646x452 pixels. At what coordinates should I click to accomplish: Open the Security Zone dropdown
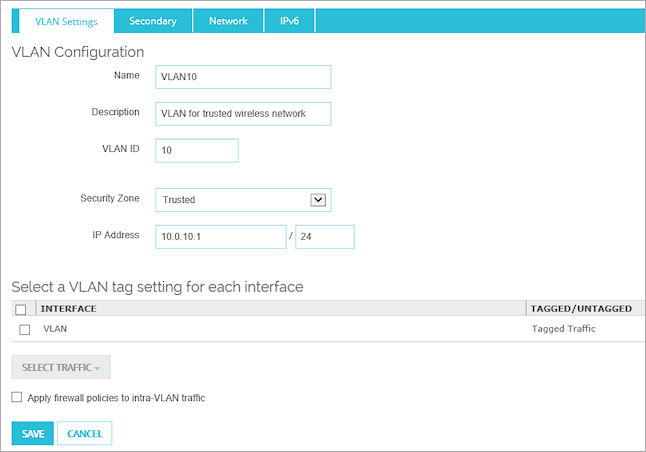click(x=243, y=200)
